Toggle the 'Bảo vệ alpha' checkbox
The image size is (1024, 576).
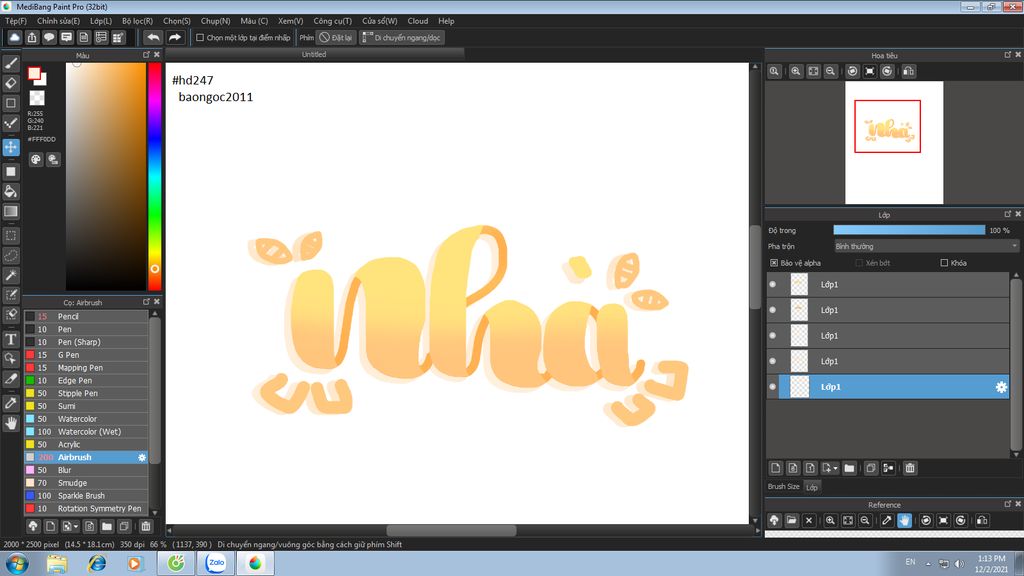(774, 263)
